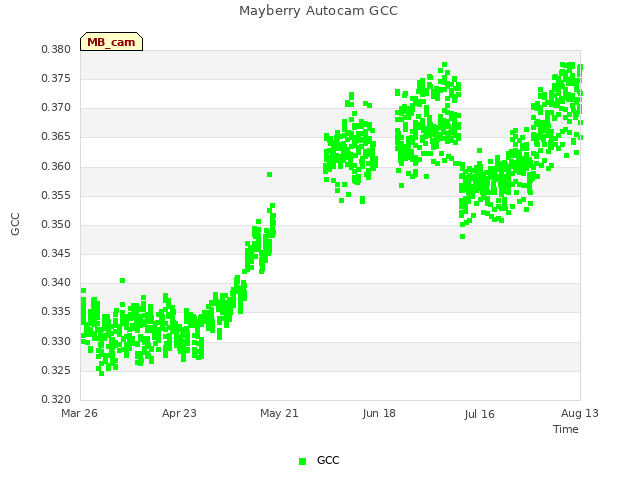Select the 0.375 y-axis label
The image size is (640, 480).
pyautogui.click(x=56, y=78)
